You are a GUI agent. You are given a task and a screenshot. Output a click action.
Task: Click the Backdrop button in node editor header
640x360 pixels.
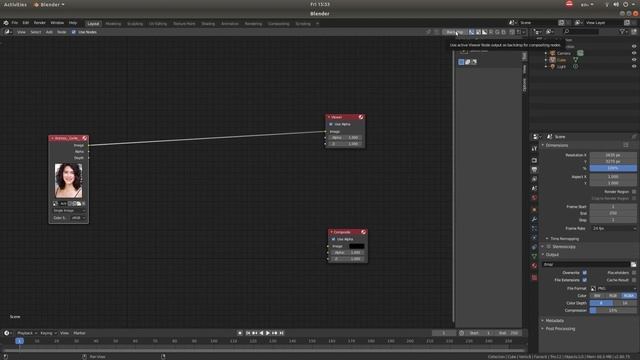tap(455, 32)
